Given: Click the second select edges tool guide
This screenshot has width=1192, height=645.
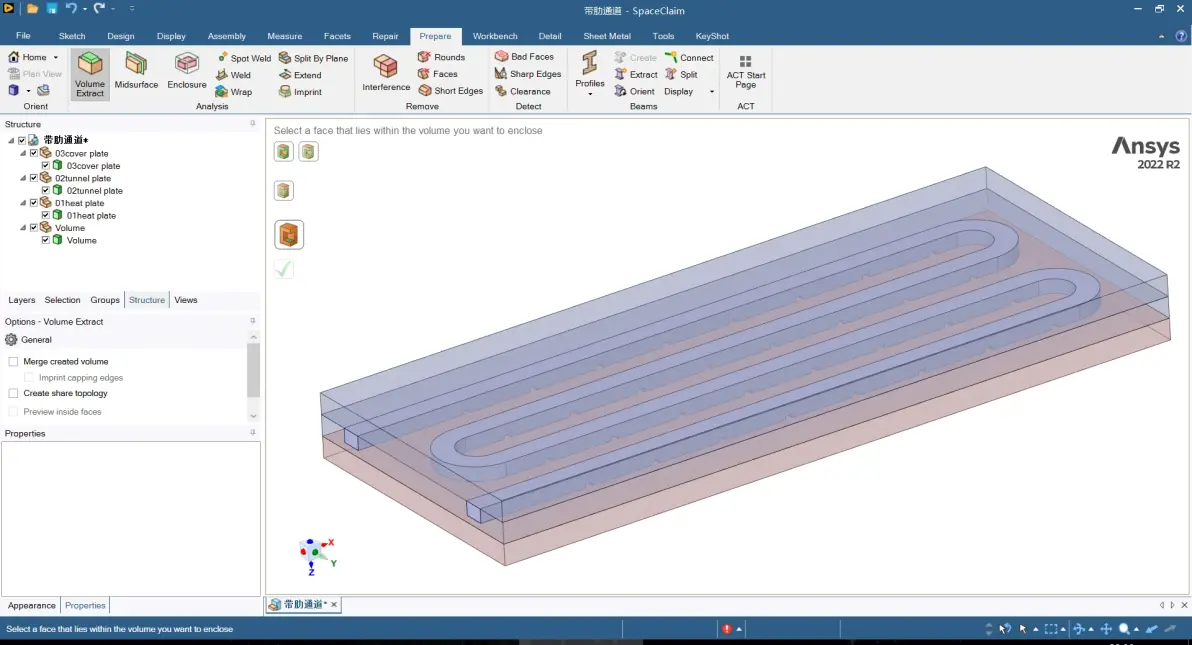Looking at the screenshot, I should (x=308, y=151).
